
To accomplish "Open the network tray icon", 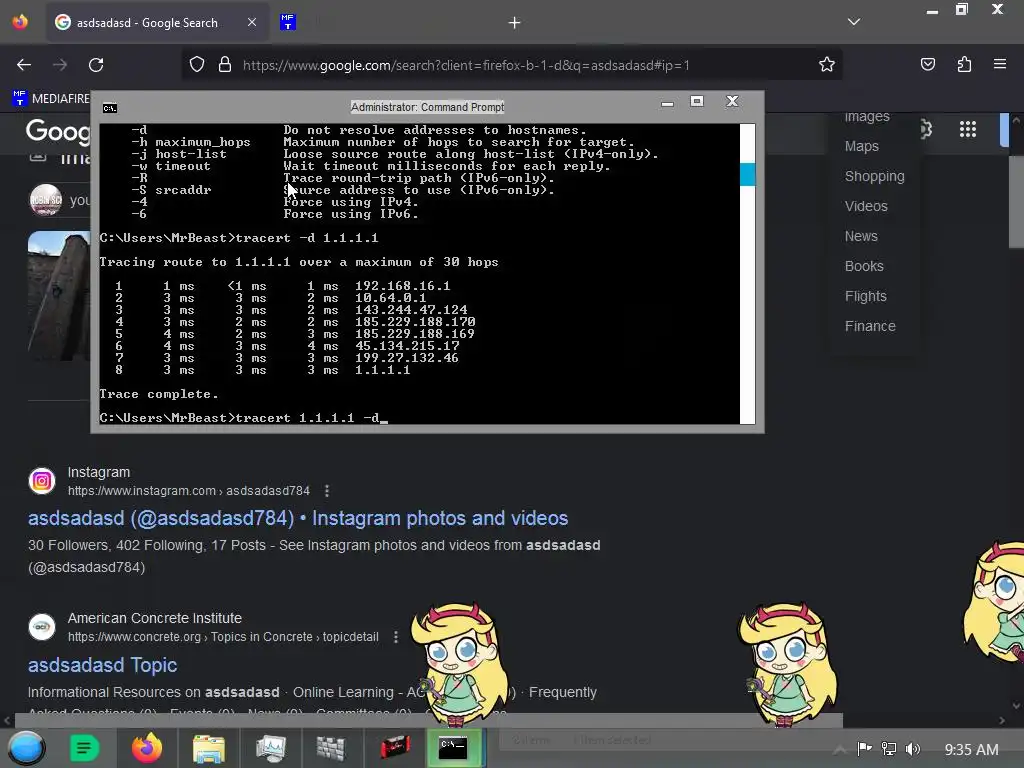I will [889, 749].
